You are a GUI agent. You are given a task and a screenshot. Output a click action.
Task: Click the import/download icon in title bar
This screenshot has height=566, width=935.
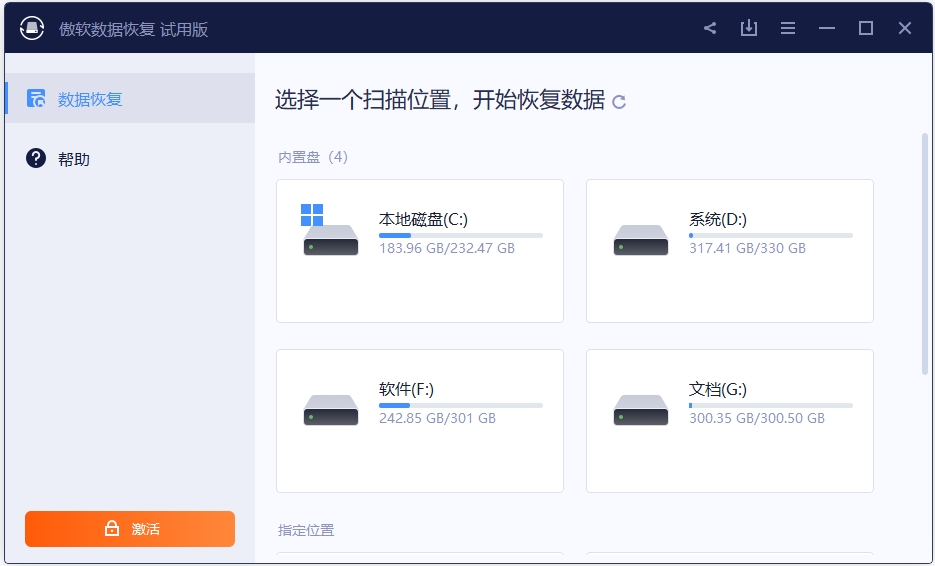(x=749, y=28)
